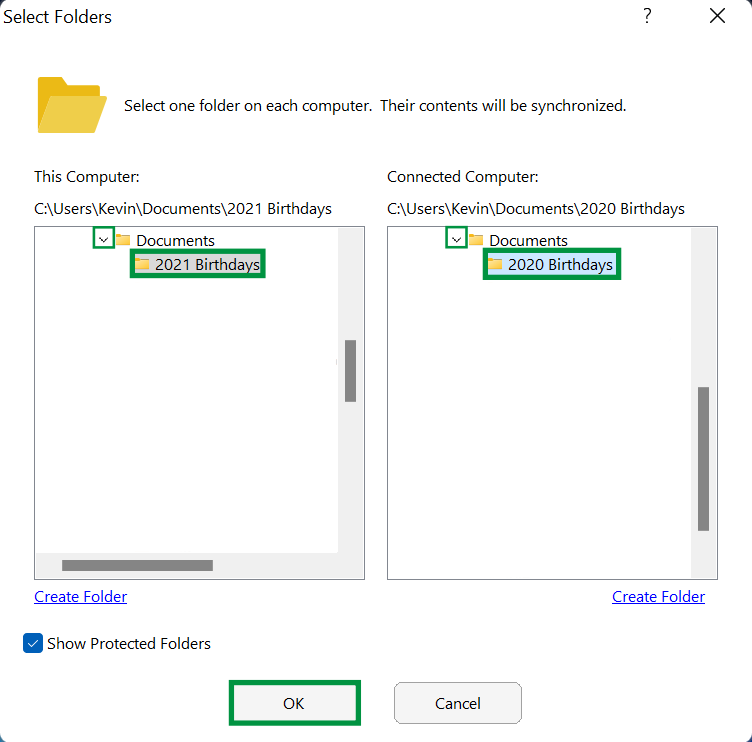Click This Computer Documents folder icon
The width and height of the screenshot is (752, 742).
[x=123, y=239]
